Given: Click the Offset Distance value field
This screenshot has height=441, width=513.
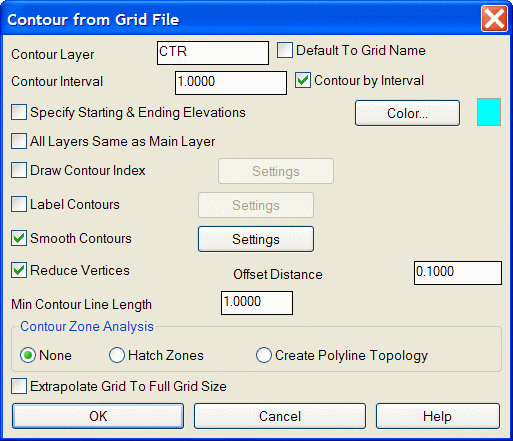Looking at the screenshot, I should pyautogui.click(x=458, y=273).
